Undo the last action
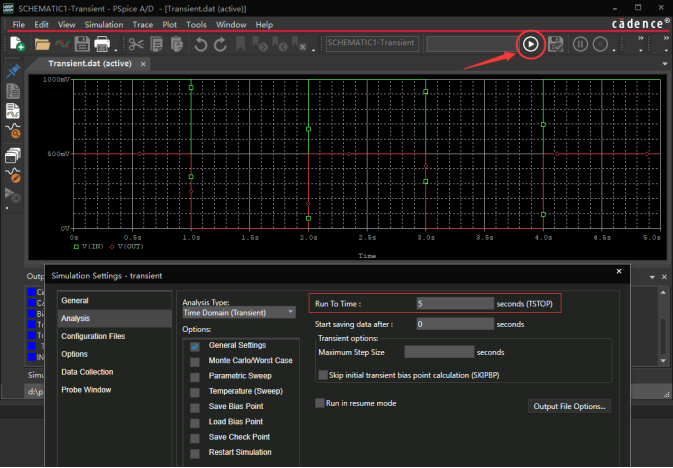The width and height of the screenshot is (673, 468). click(200, 44)
